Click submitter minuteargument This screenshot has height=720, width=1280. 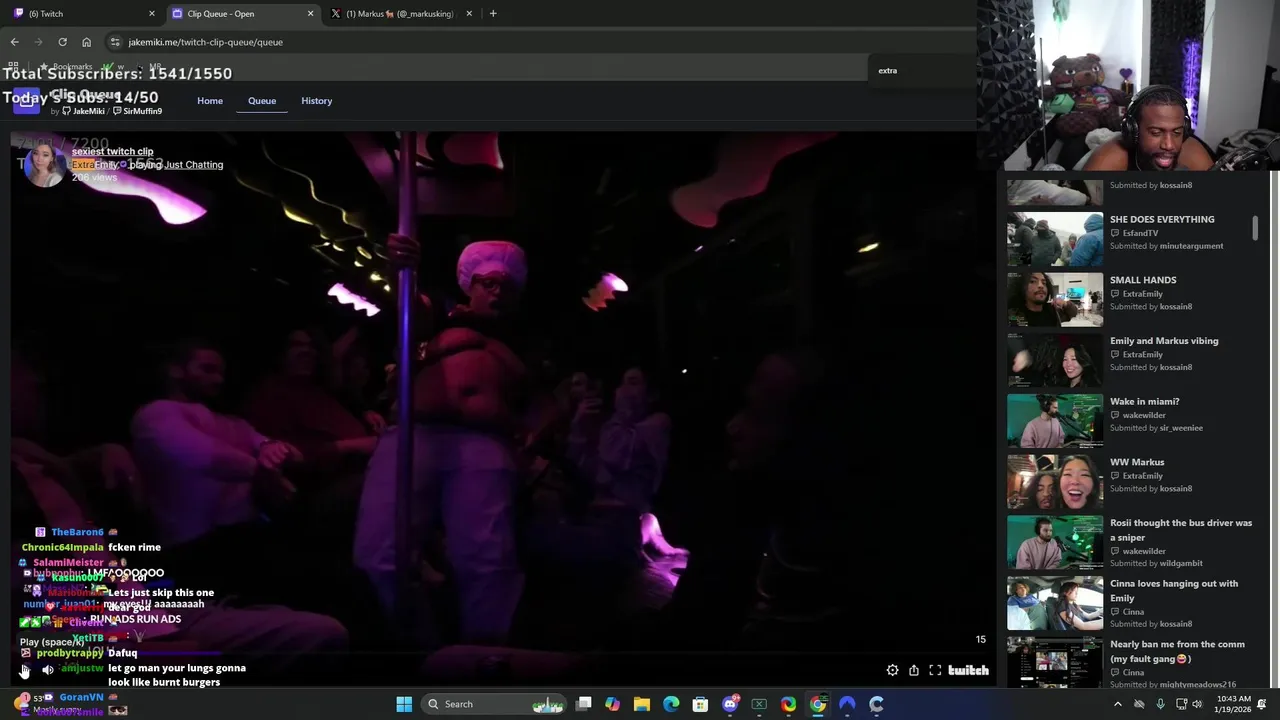[1191, 246]
